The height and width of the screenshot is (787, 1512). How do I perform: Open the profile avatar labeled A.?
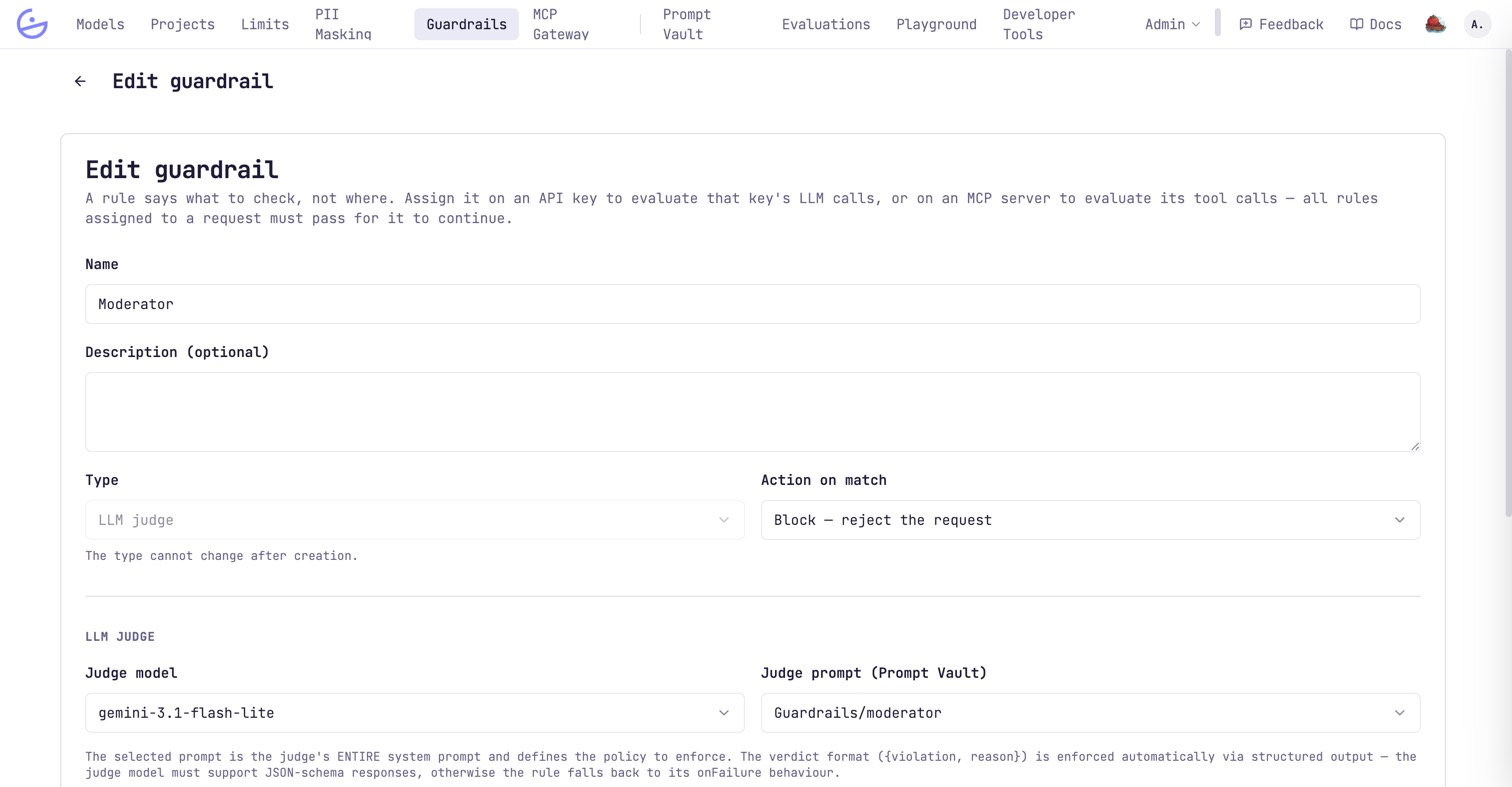1477,24
